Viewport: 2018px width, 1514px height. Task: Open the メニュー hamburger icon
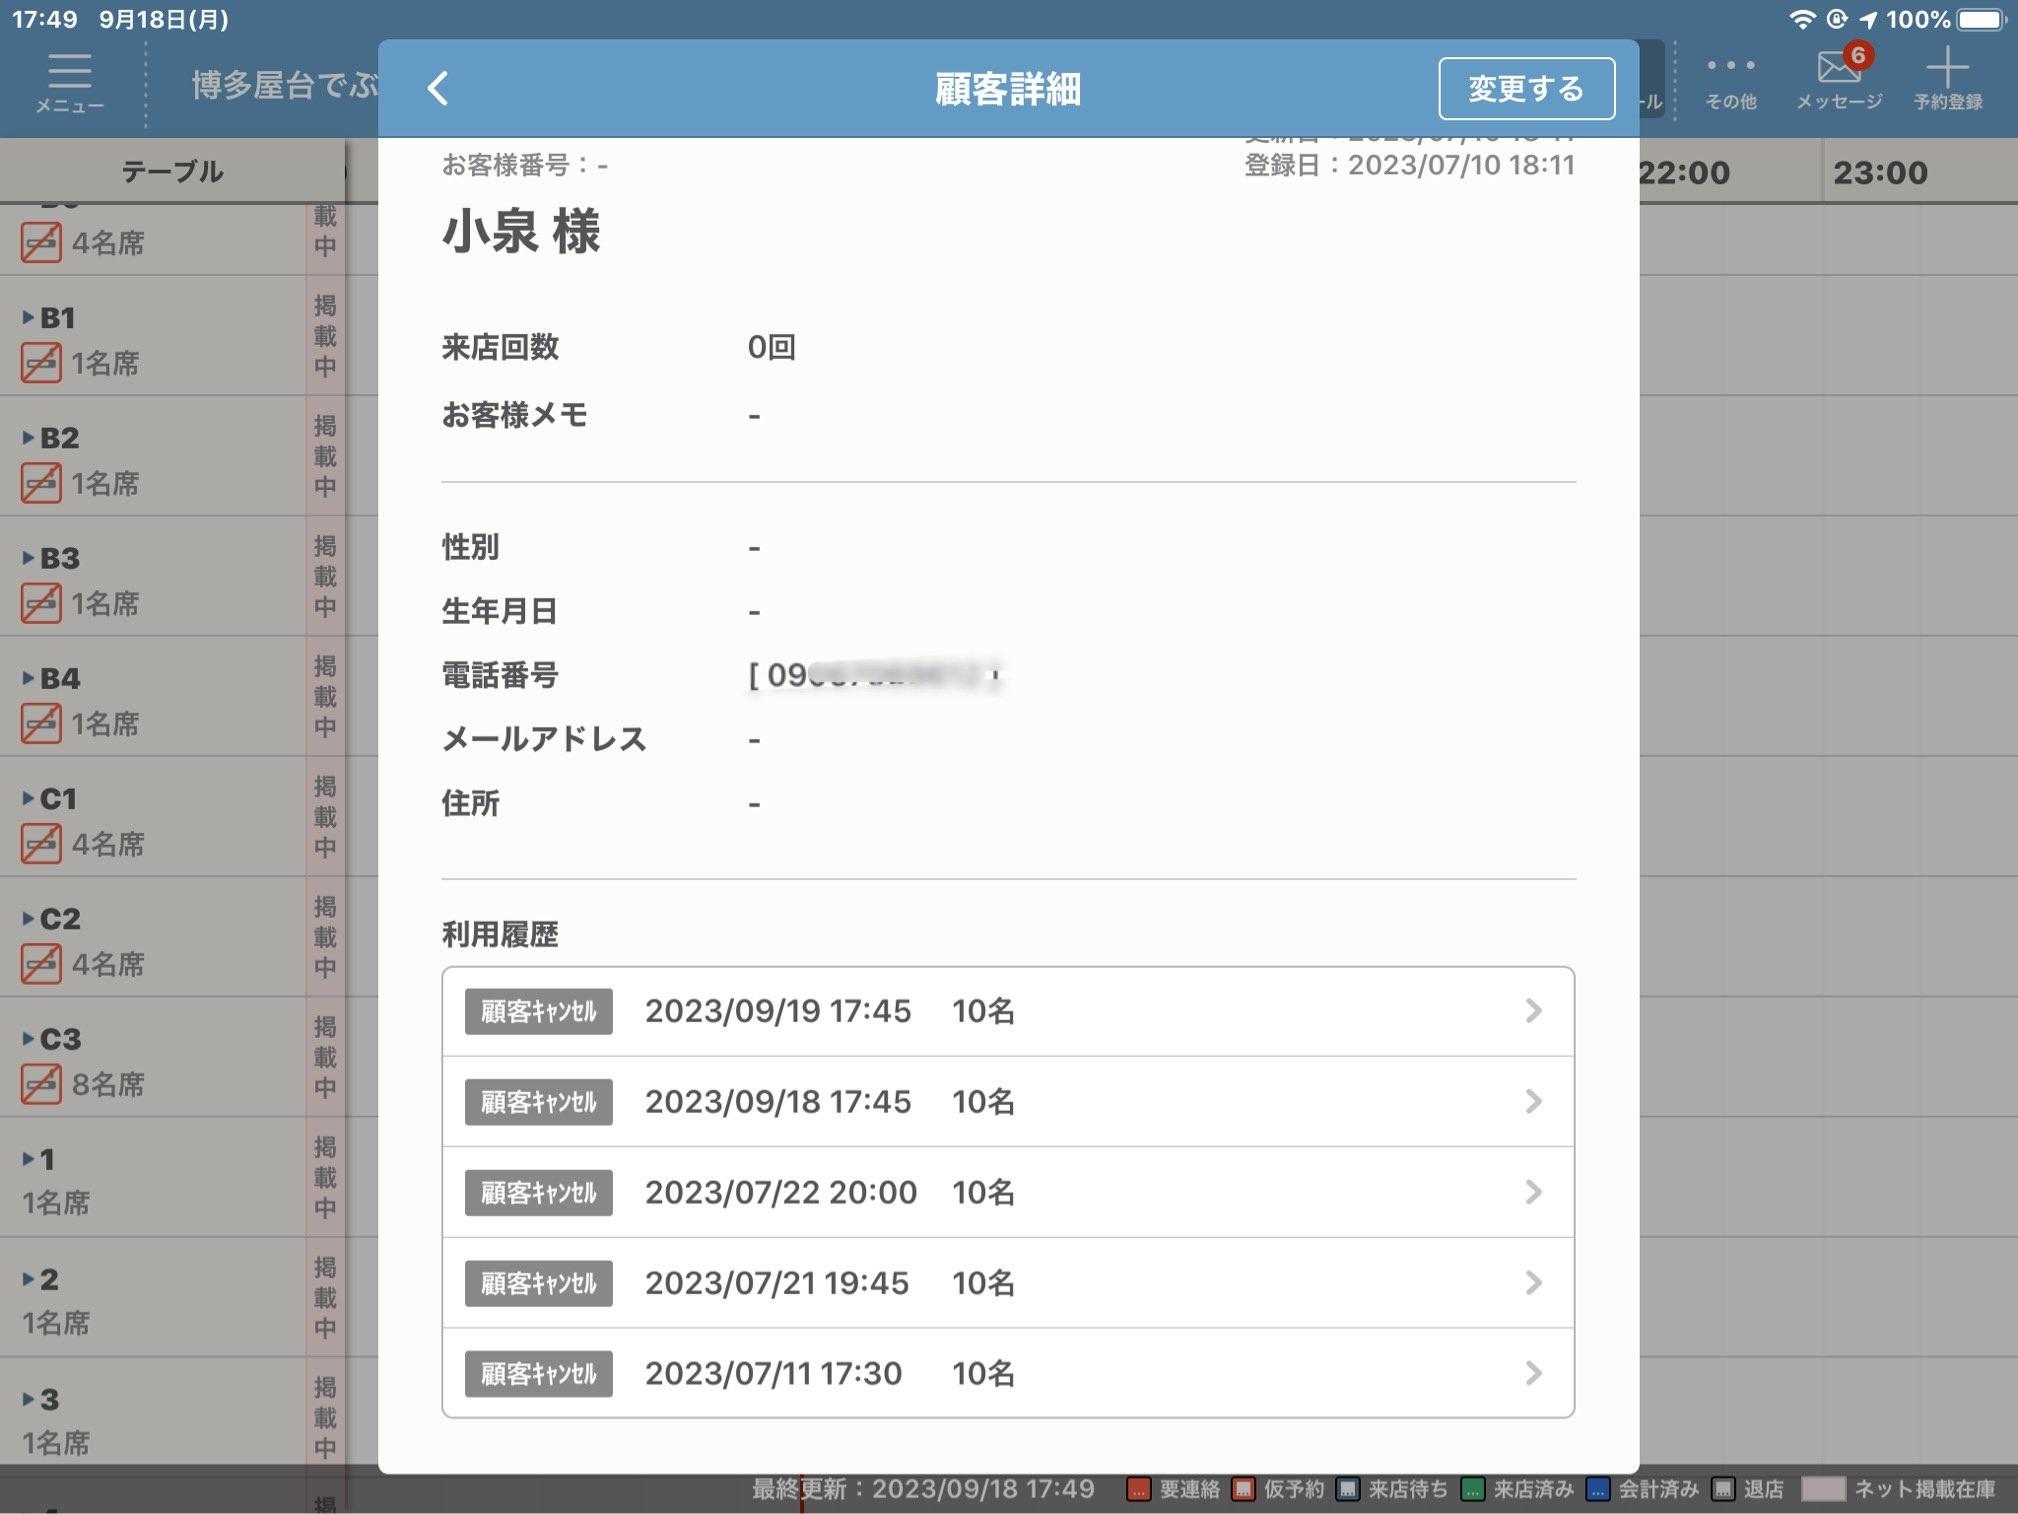point(70,81)
